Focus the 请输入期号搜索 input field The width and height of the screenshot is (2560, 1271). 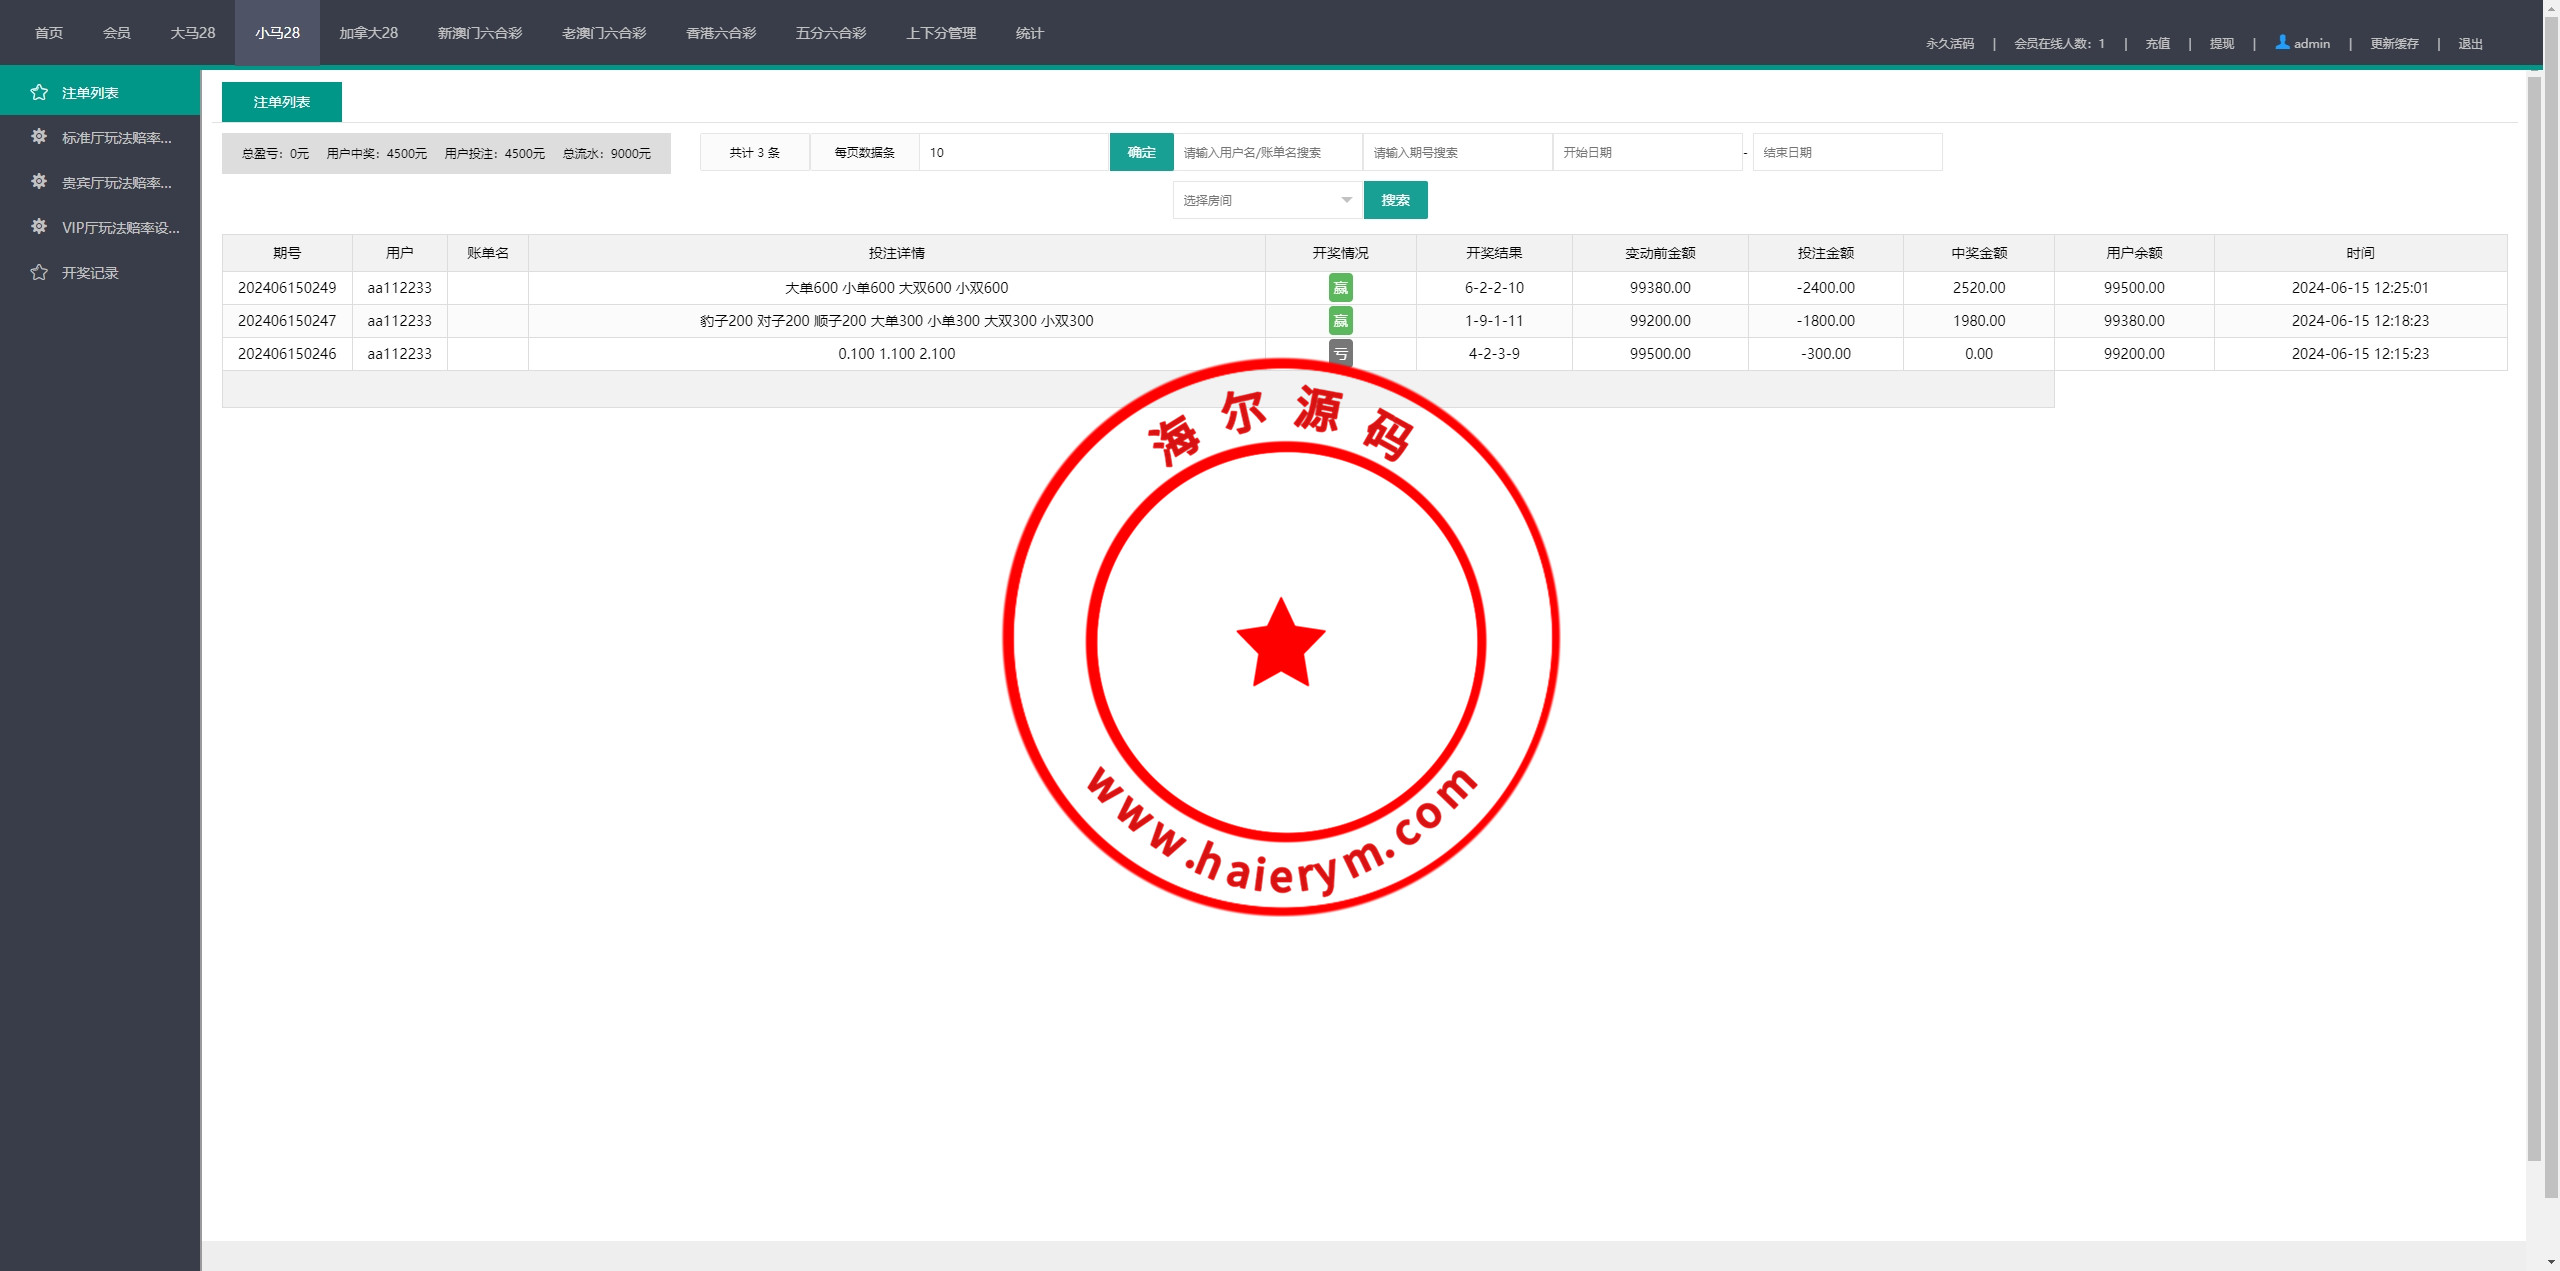(x=1456, y=152)
